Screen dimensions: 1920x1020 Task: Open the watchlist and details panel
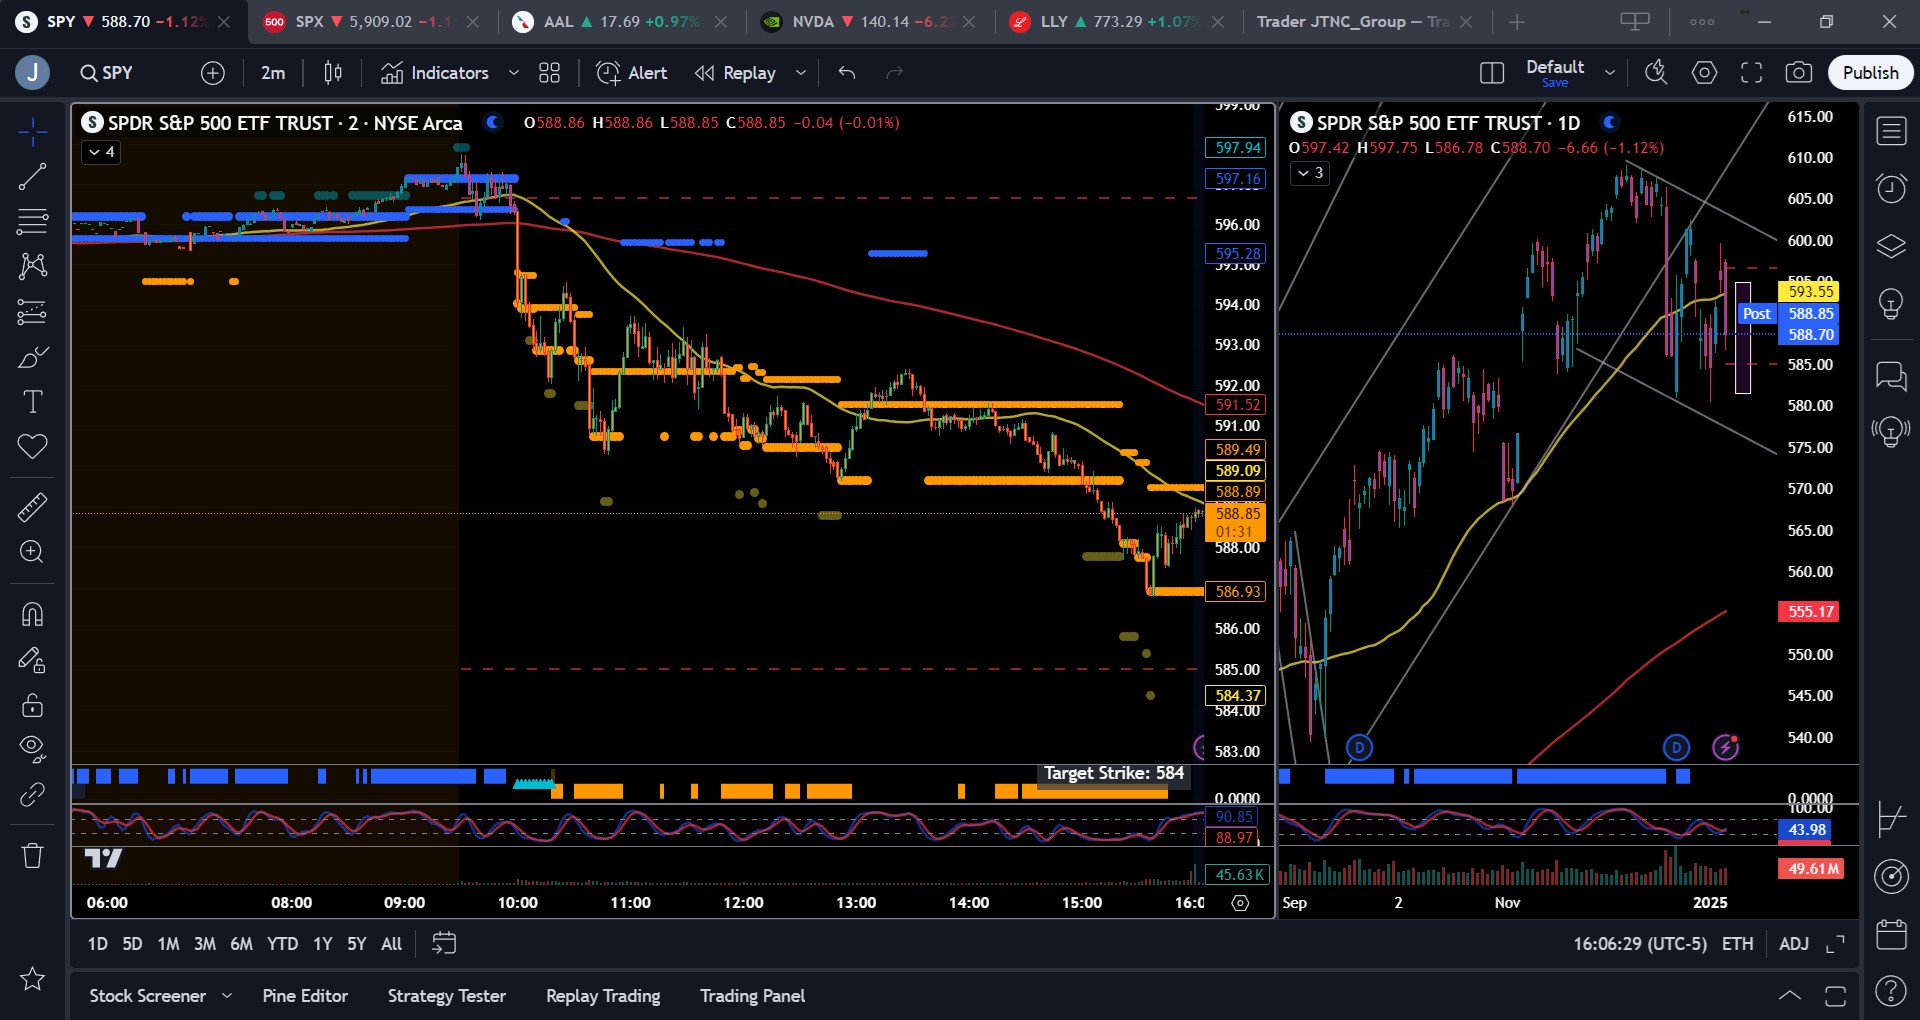click(1891, 131)
